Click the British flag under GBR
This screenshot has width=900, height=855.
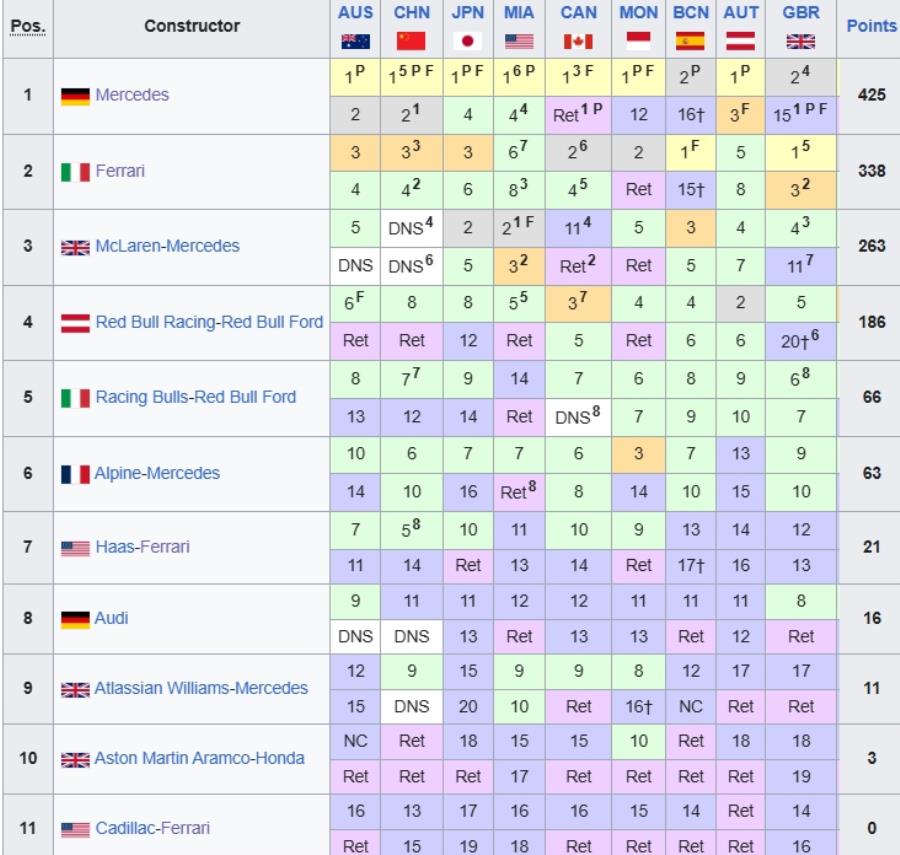pyautogui.click(x=800, y=41)
